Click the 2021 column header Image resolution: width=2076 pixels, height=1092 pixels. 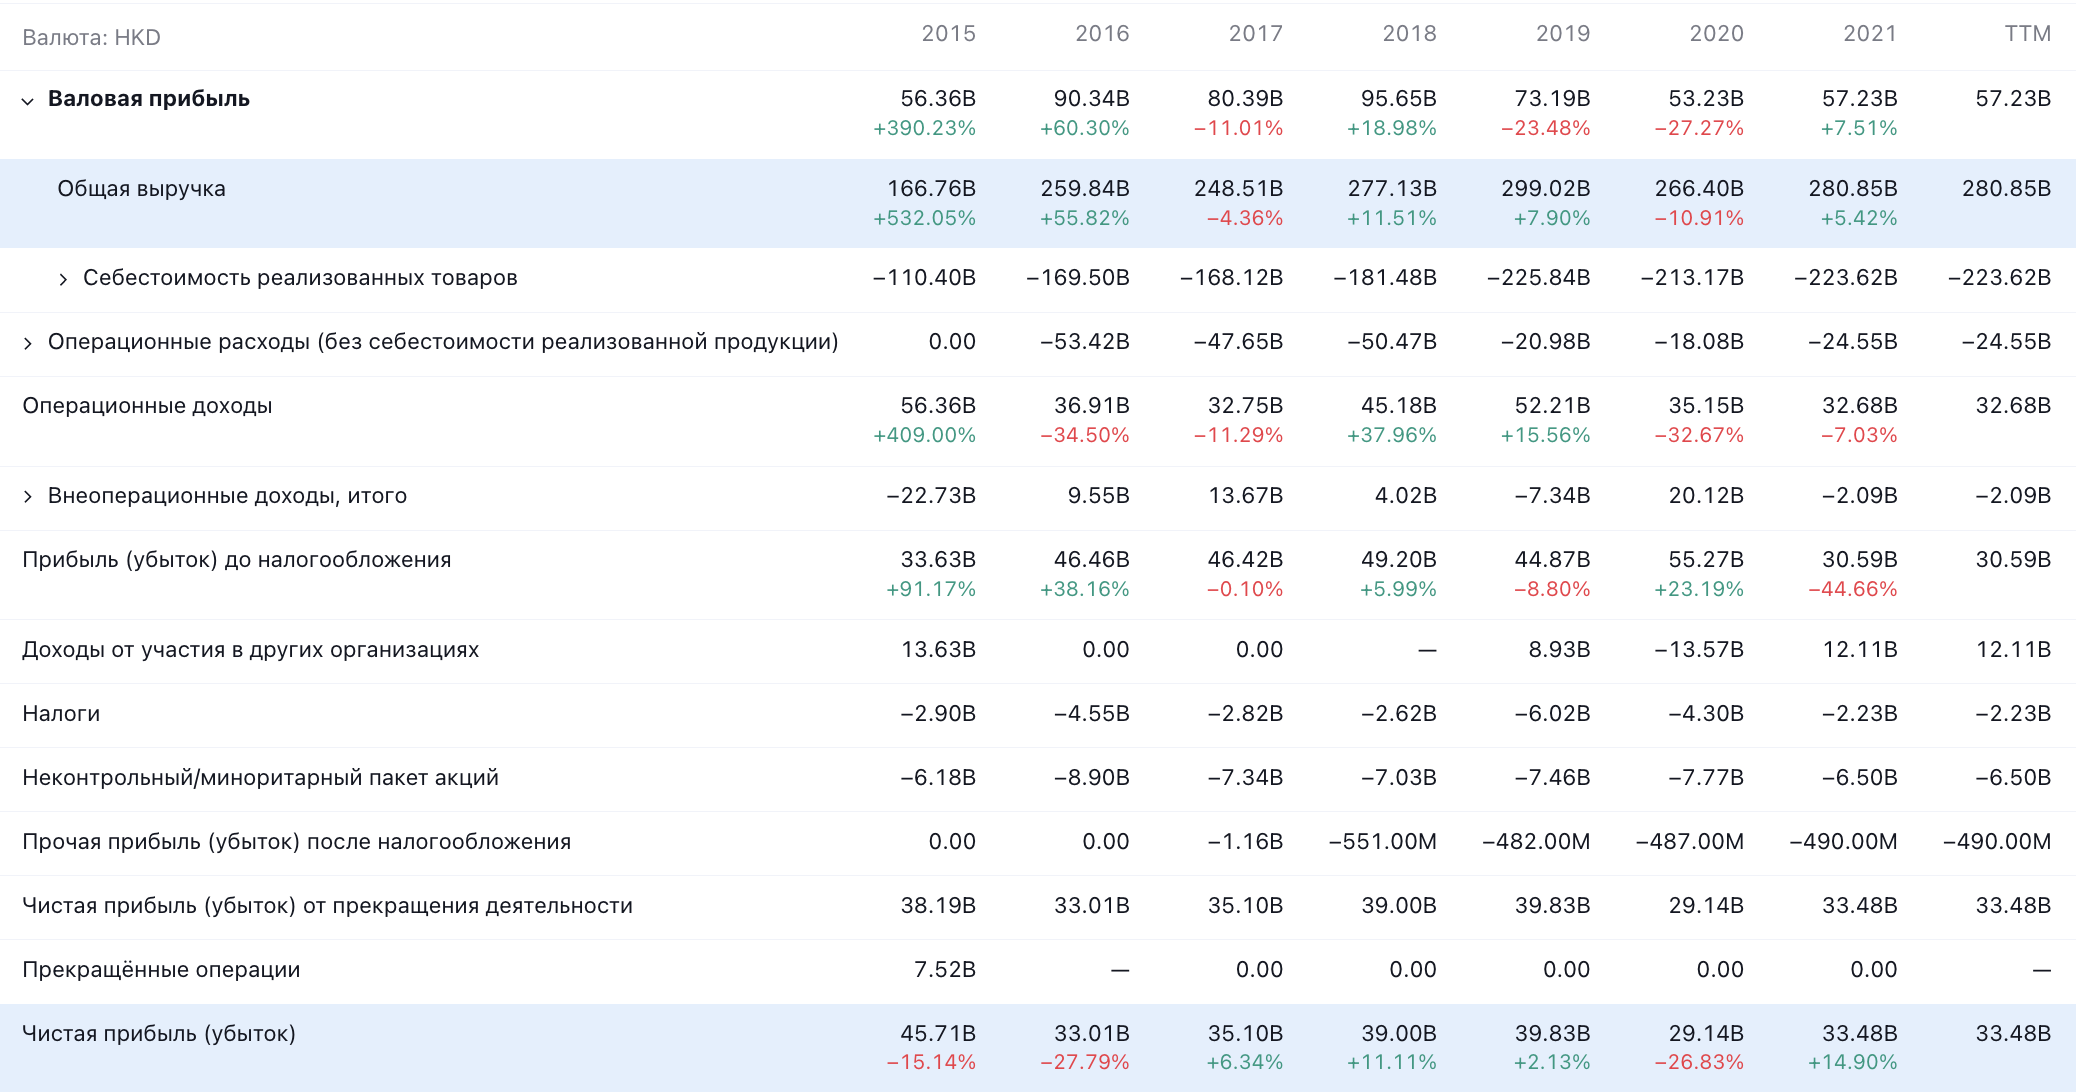coord(1870,34)
